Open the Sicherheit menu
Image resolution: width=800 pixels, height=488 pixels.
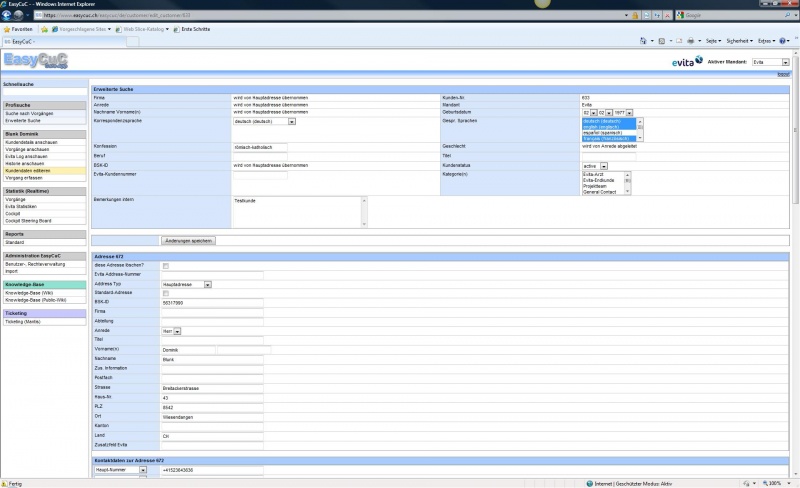click(x=739, y=41)
